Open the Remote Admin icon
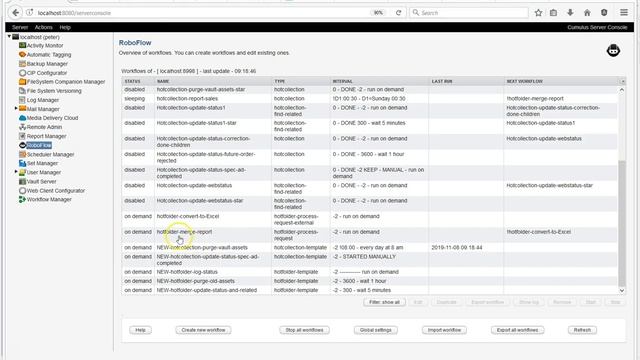640x360 pixels. (x=22, y=127)
